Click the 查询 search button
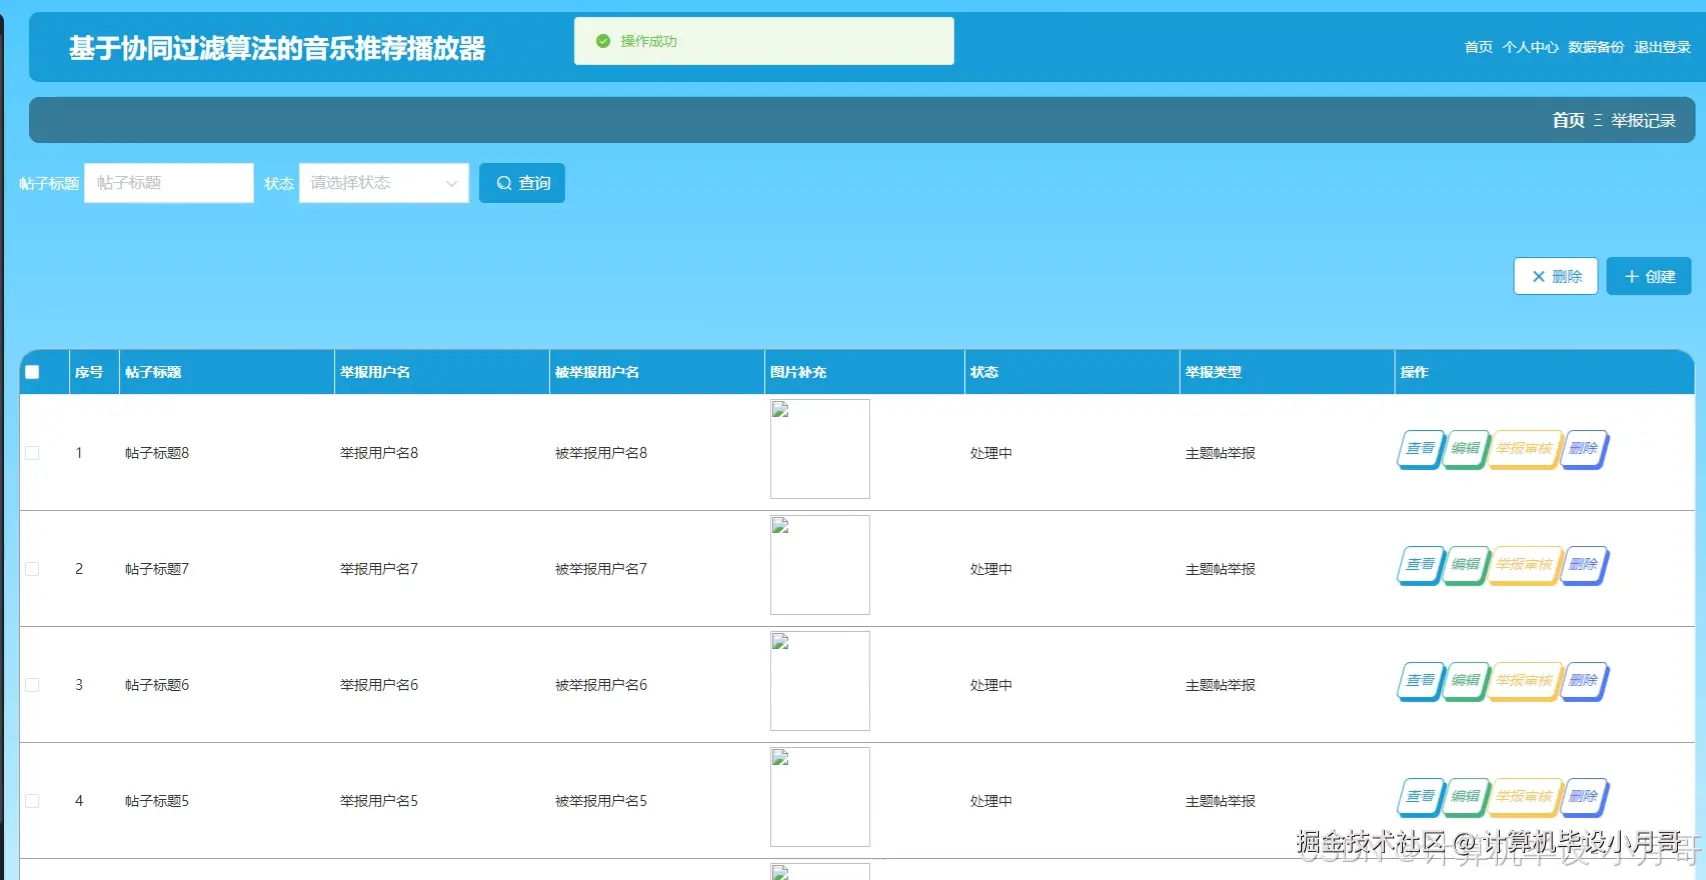1706x880 pixels. click(522, 183)
